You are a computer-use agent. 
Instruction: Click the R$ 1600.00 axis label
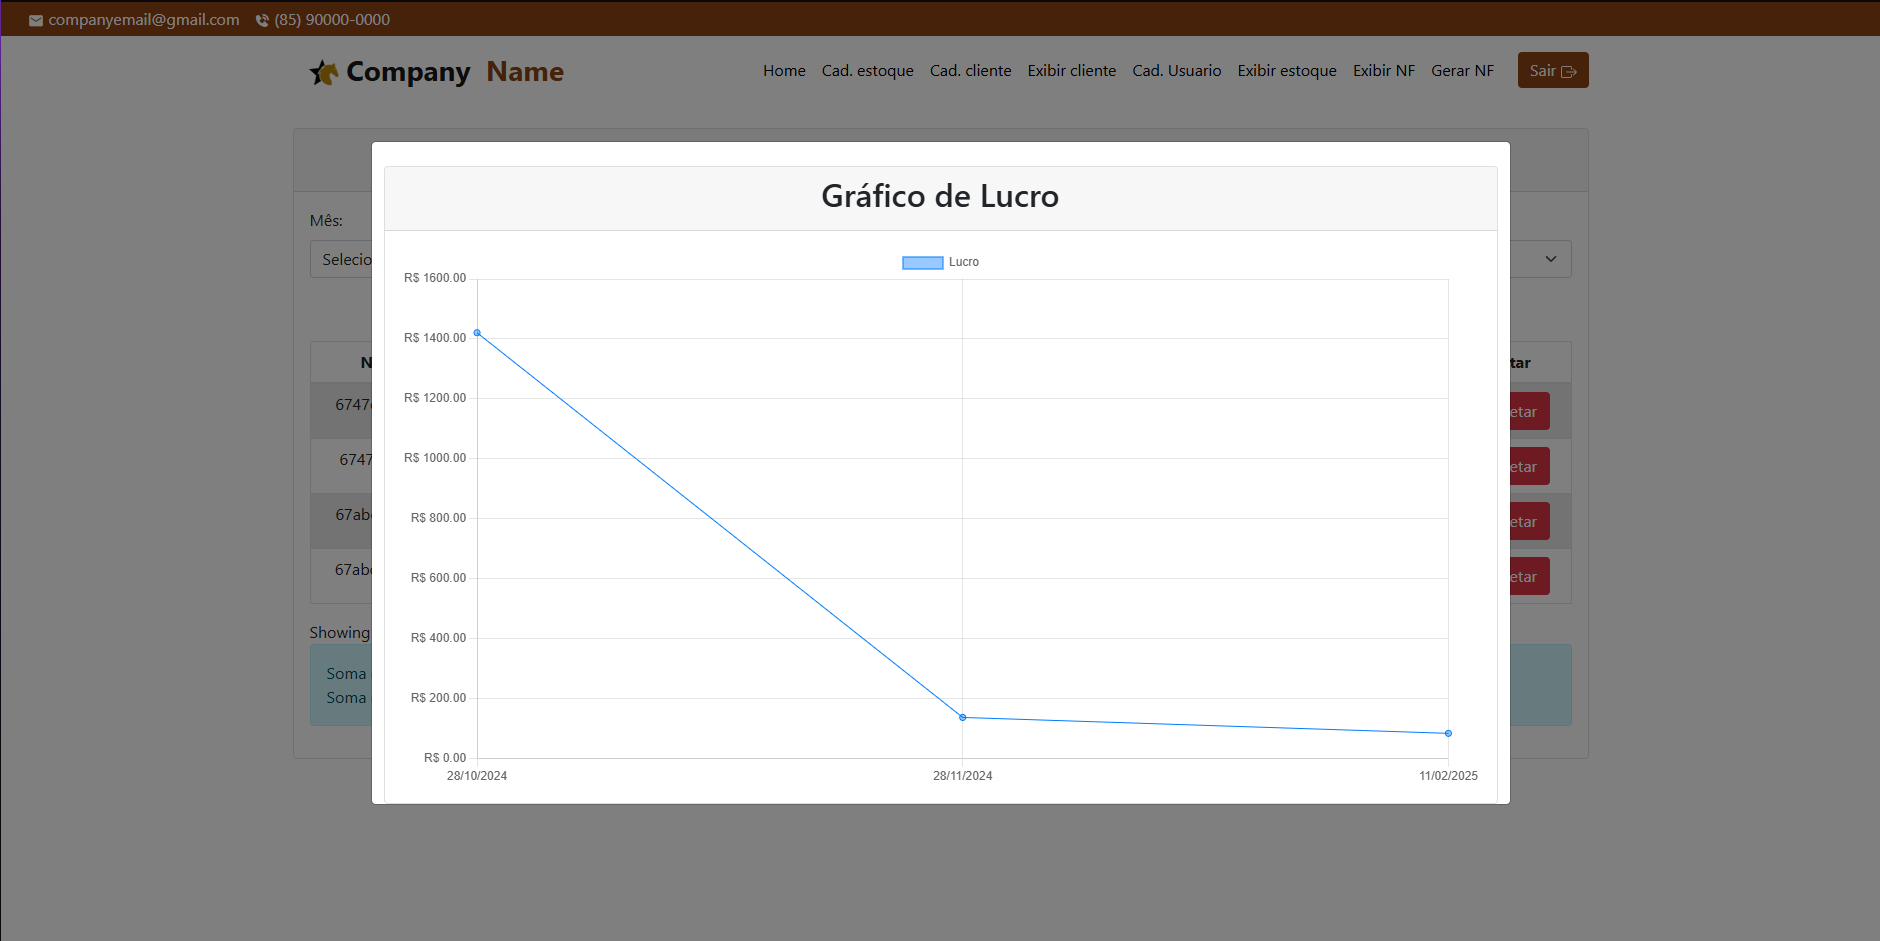435,278
